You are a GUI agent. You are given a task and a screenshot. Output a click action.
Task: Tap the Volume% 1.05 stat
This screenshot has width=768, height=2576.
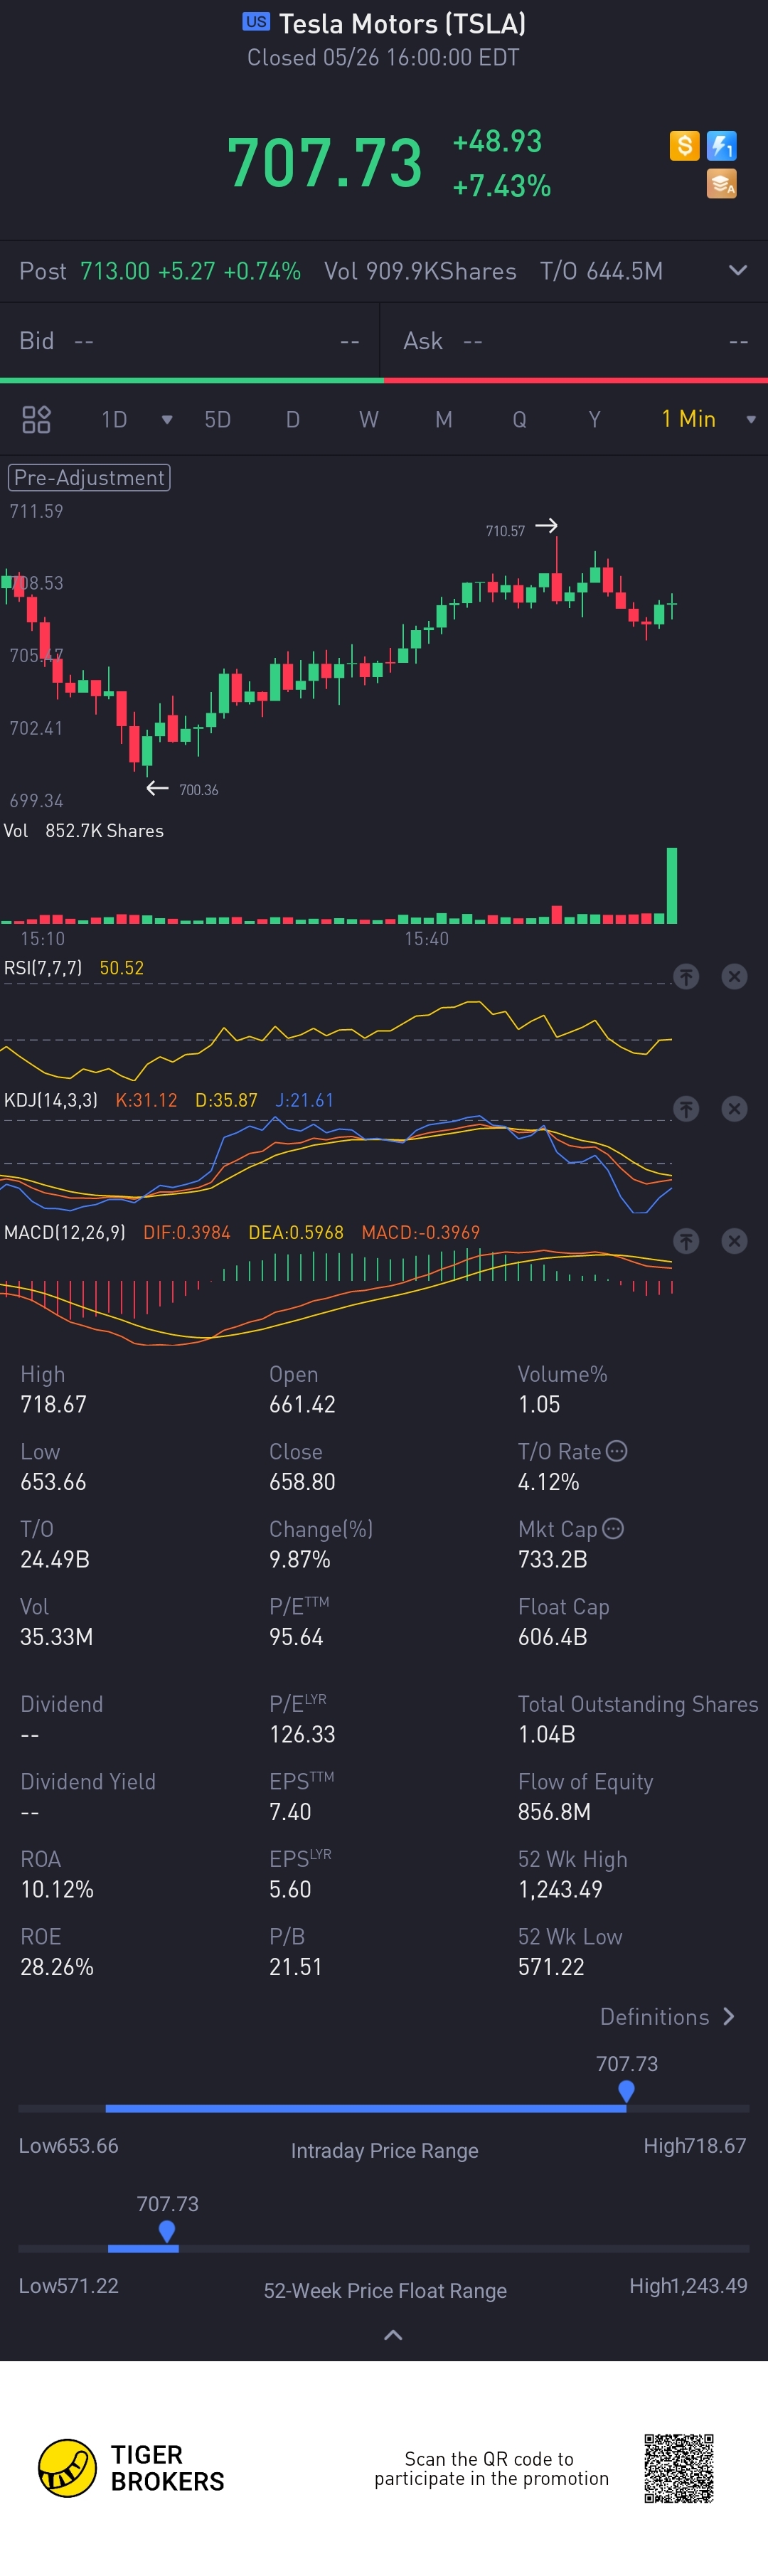tap(562, 1388)
